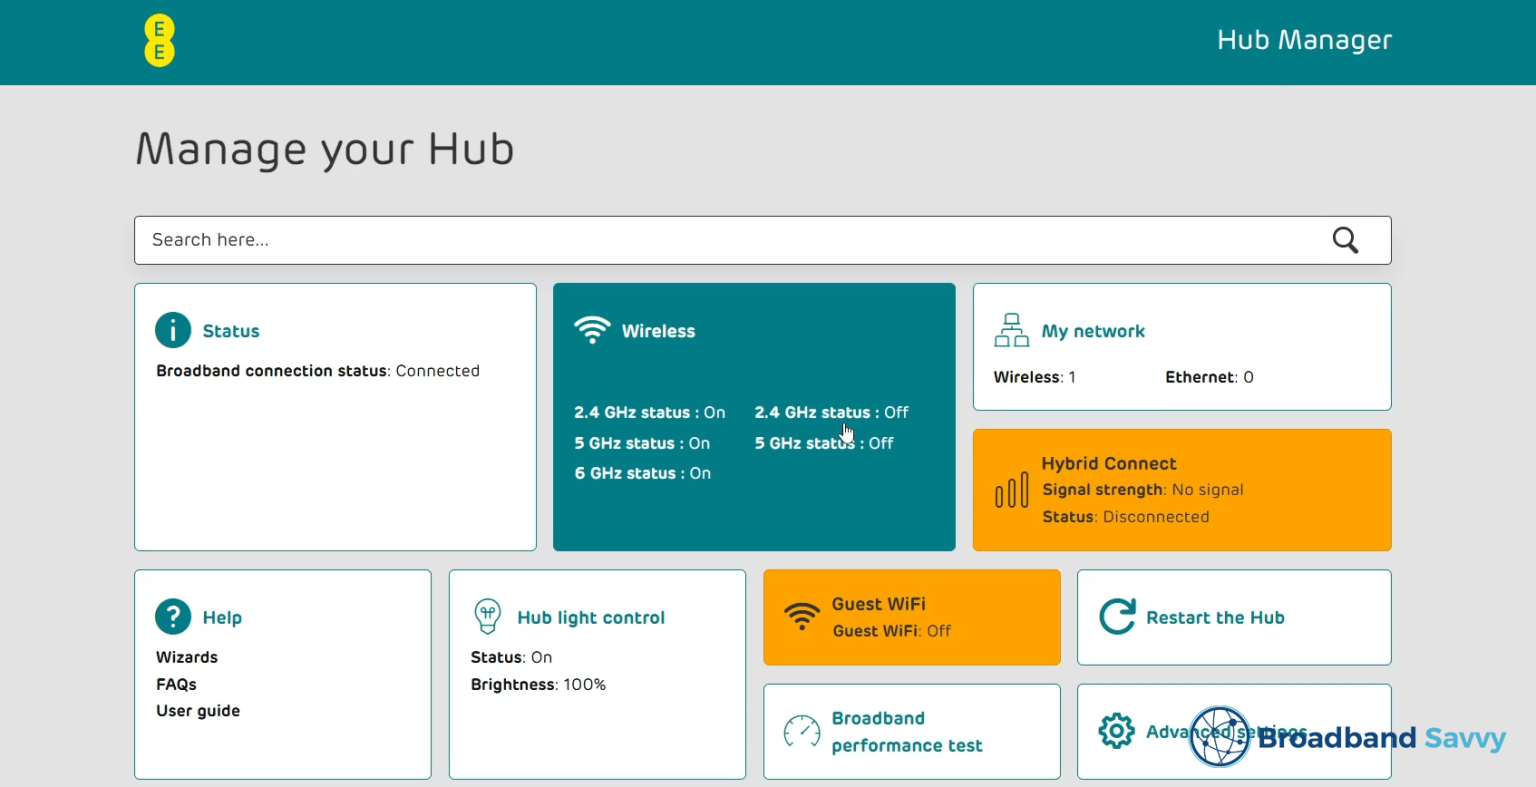Screen dimensions: 1536x787
Task: Click the Wireless WiFi icon
Action: pyautogui.click(x=591, y=330)
